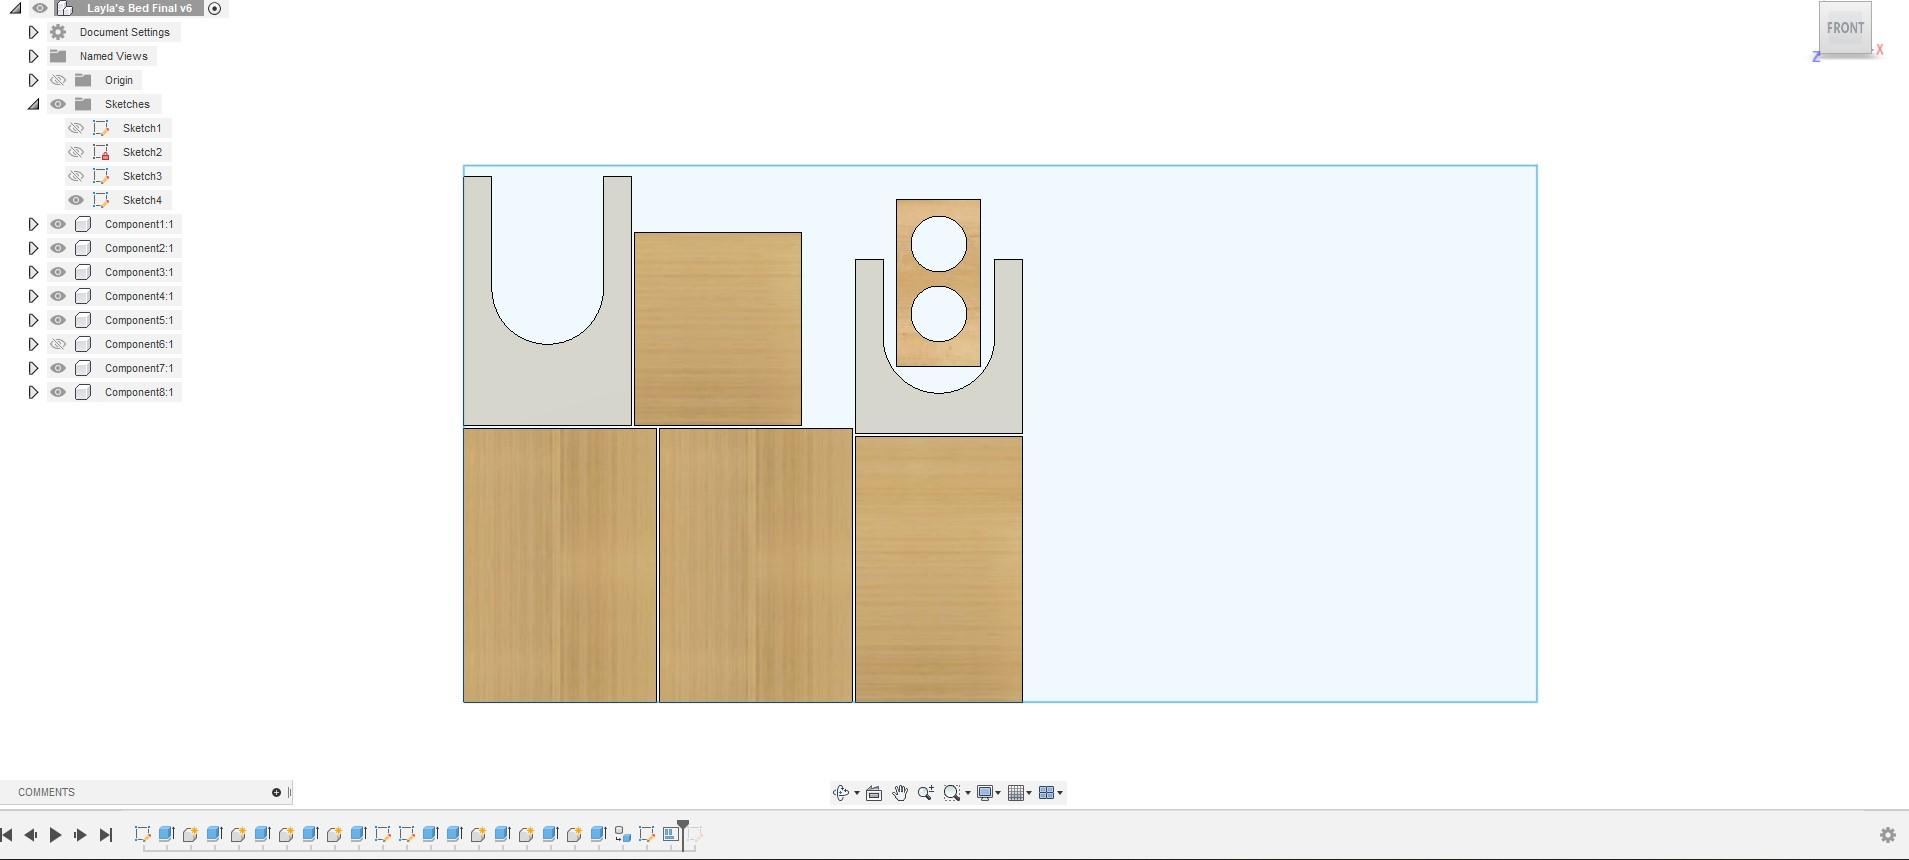
Task: Select the Zoom Window magnifier tool
Action: (952, 793)
